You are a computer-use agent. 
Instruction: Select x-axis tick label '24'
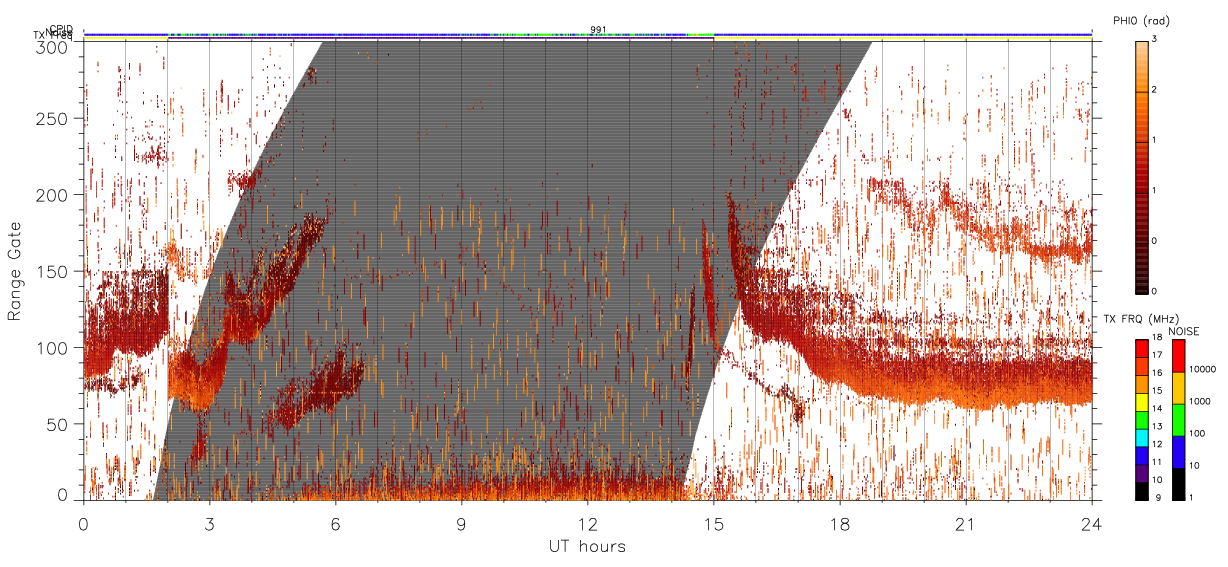point(1091,523)
